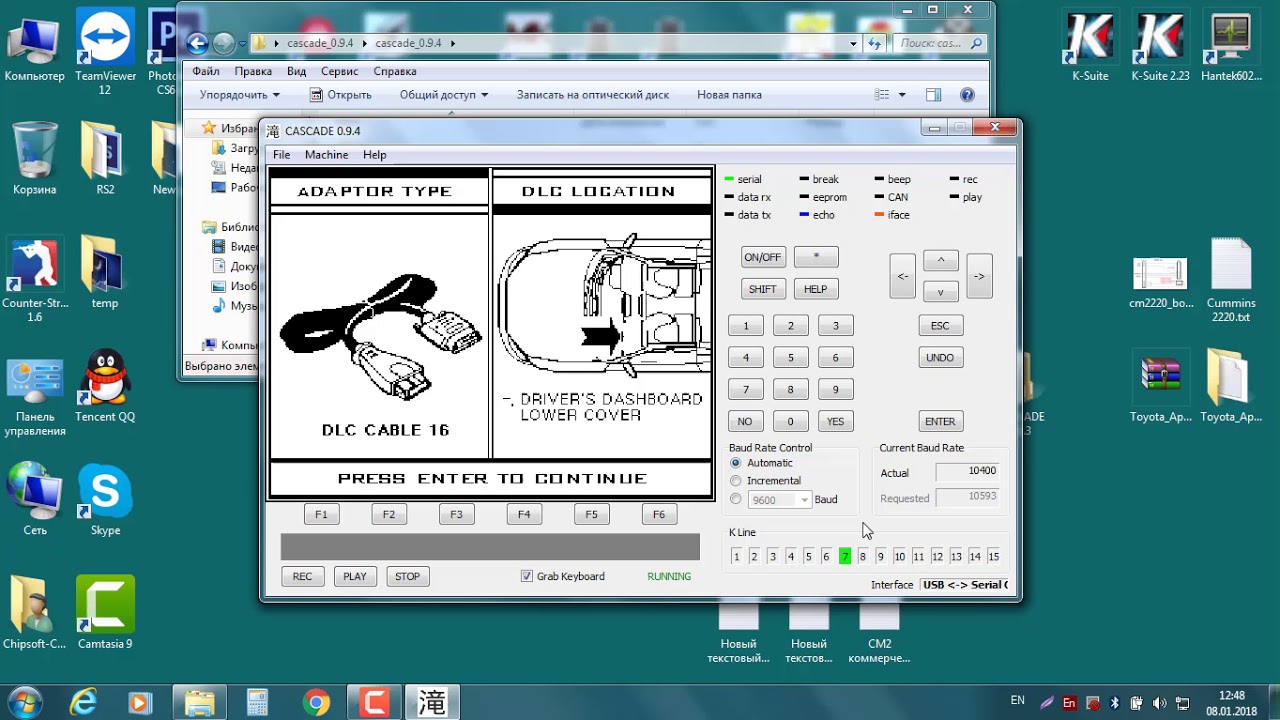Click the Windows Start button

[x=25, y=702]
